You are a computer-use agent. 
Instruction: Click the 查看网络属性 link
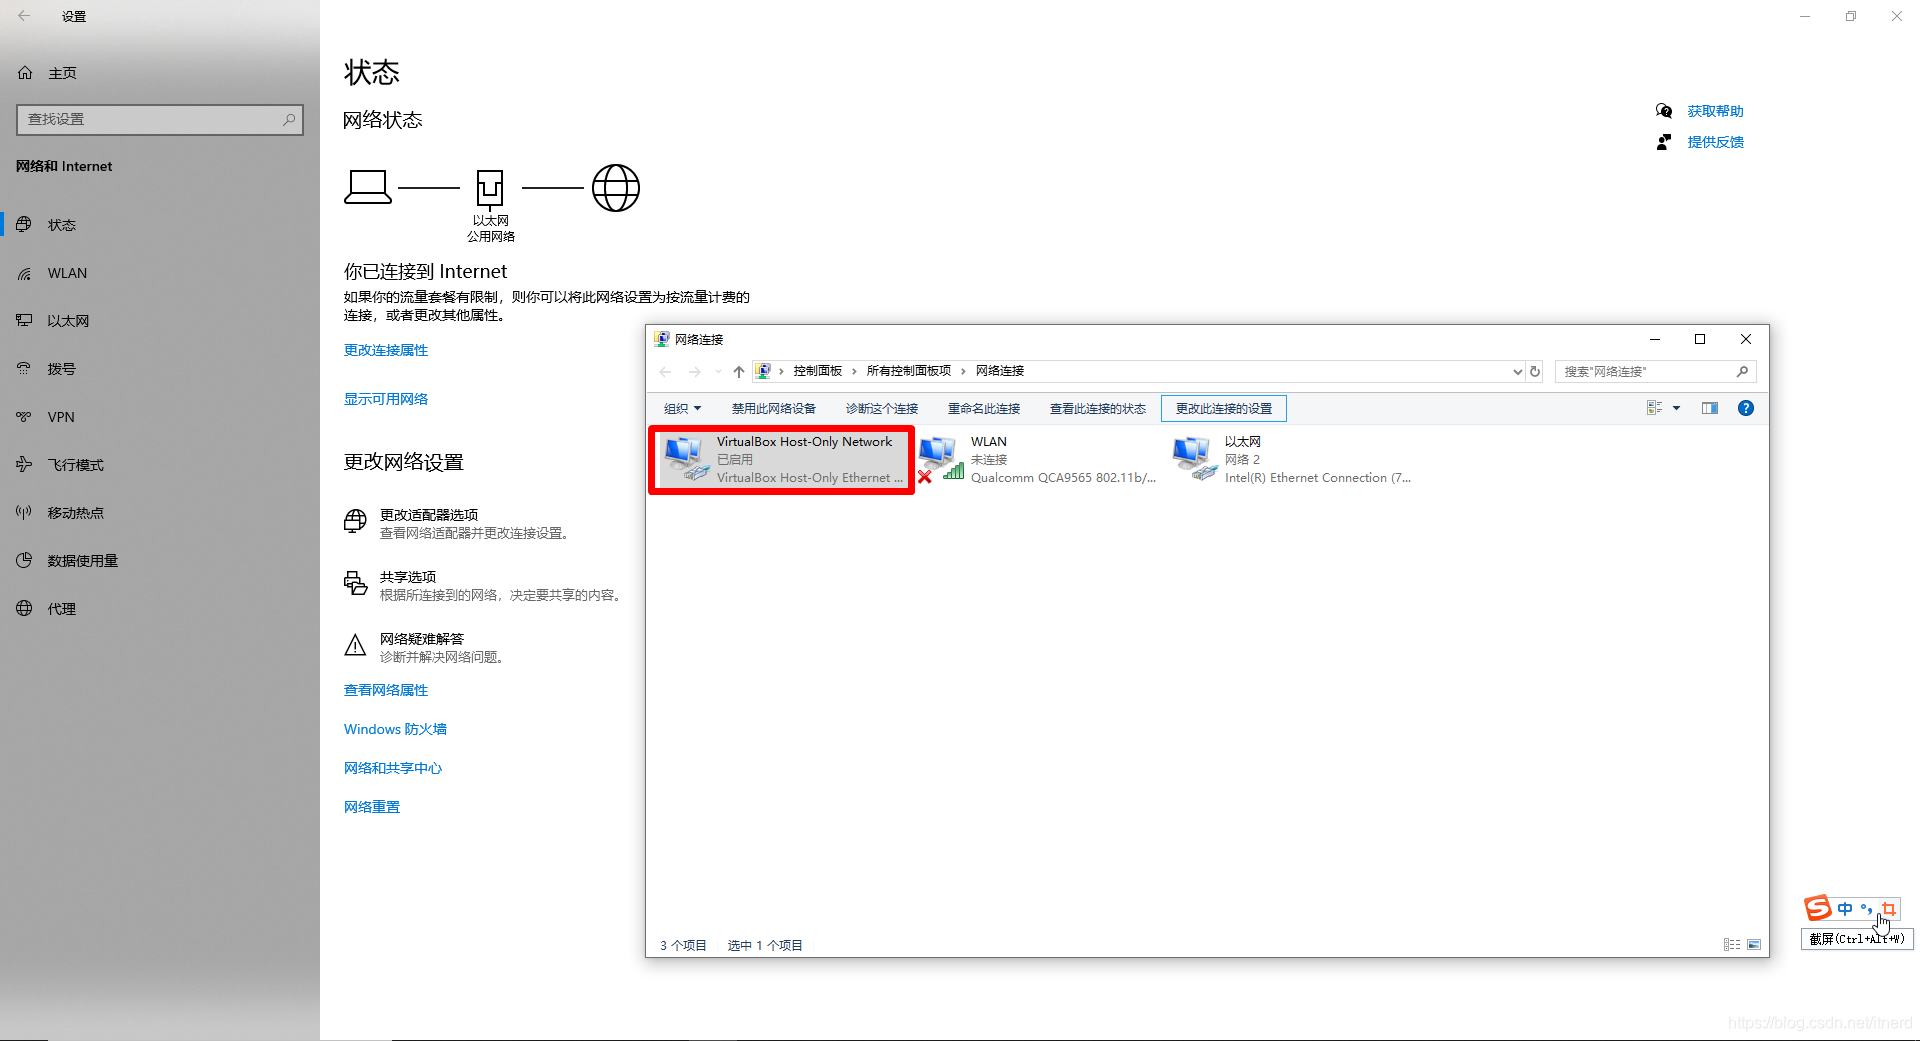click(386, 690)
